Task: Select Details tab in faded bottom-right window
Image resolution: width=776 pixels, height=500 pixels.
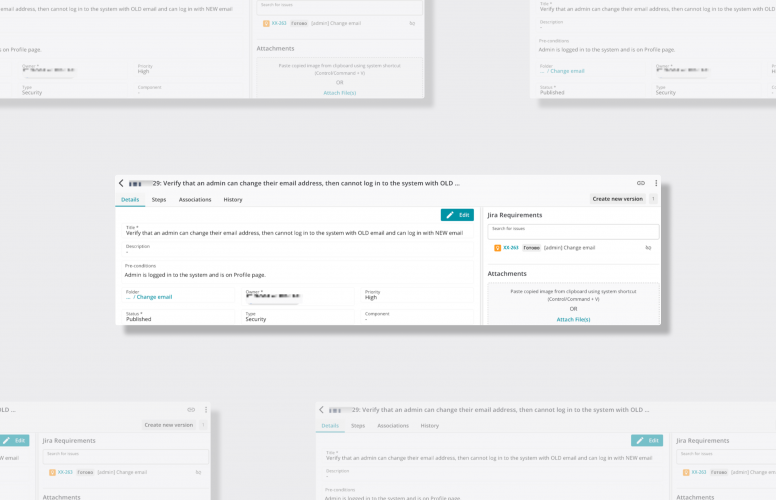Action: click(330, 426)
